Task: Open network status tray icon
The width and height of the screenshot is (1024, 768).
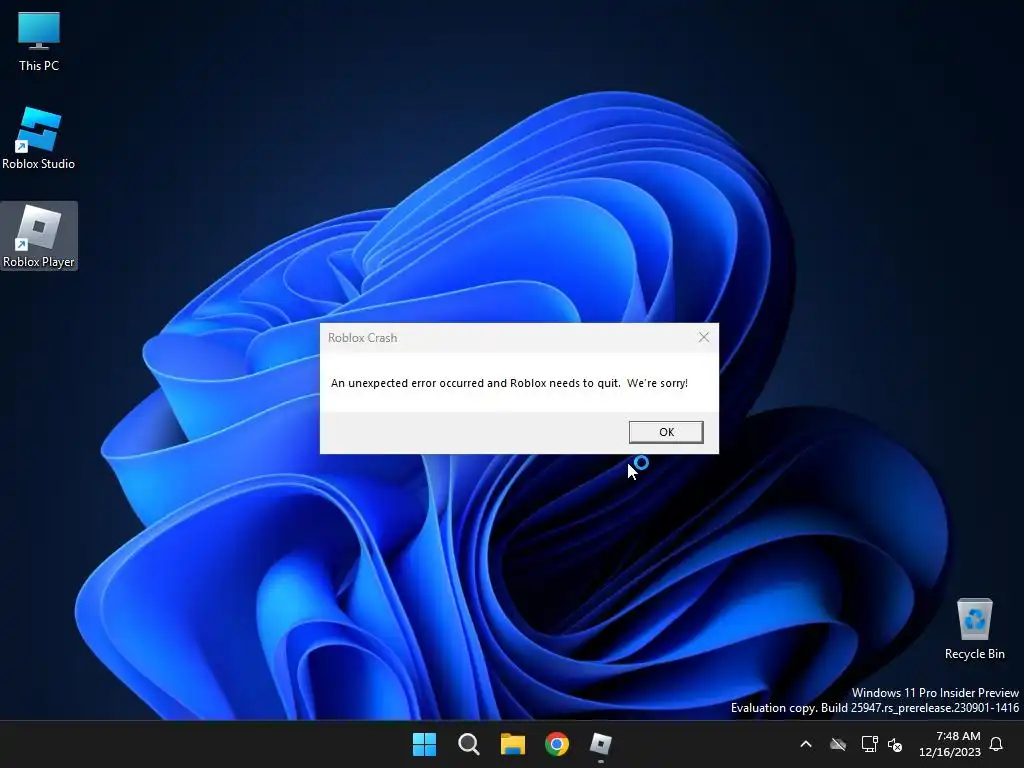Action: [x=869, y=744]
